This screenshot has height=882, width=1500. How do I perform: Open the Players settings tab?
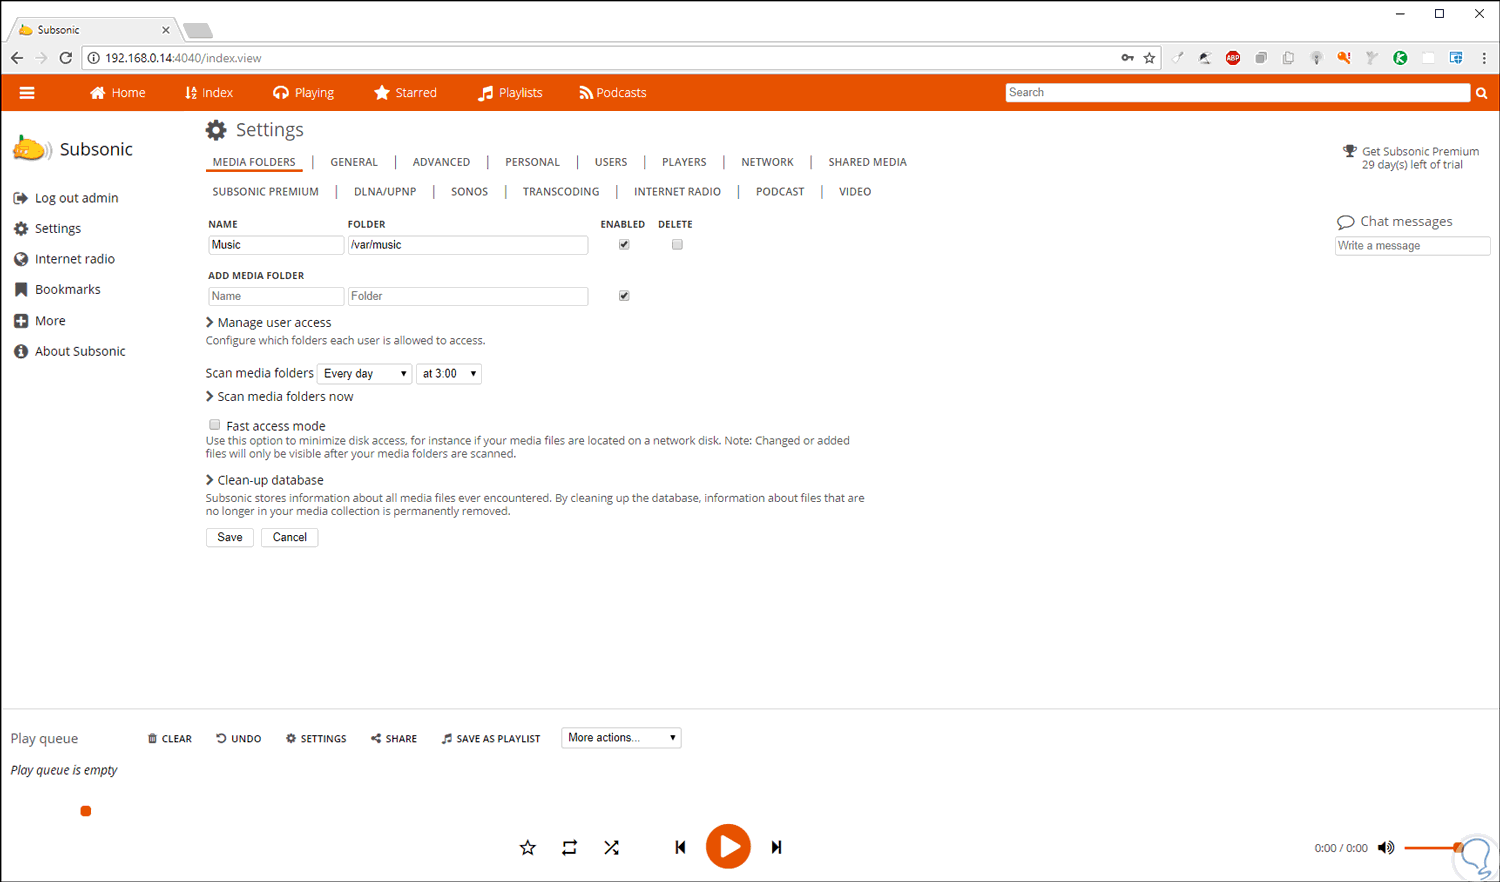point(684,162)
